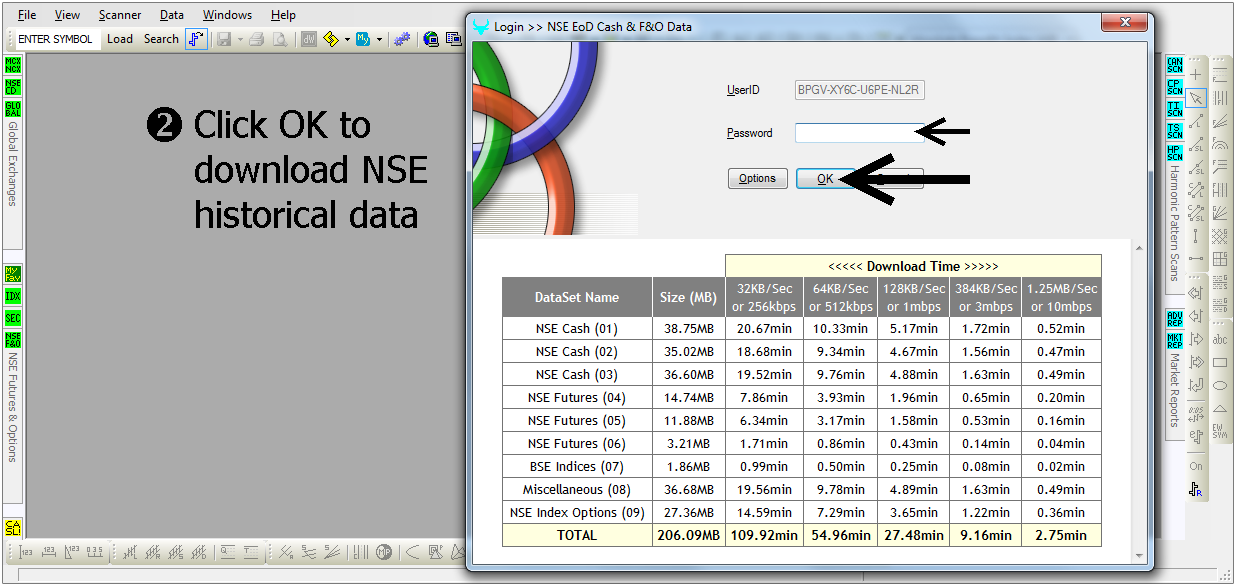
Task: Open the Help menu
Action: click(283, 15)
